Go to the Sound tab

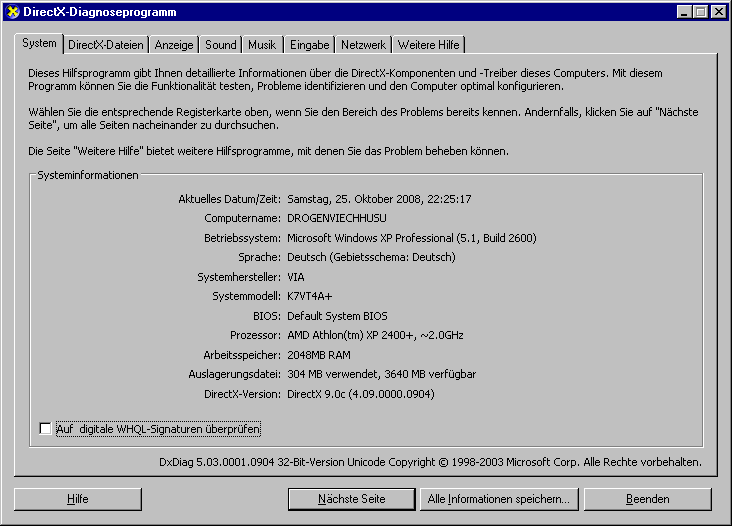click(221, 45)
